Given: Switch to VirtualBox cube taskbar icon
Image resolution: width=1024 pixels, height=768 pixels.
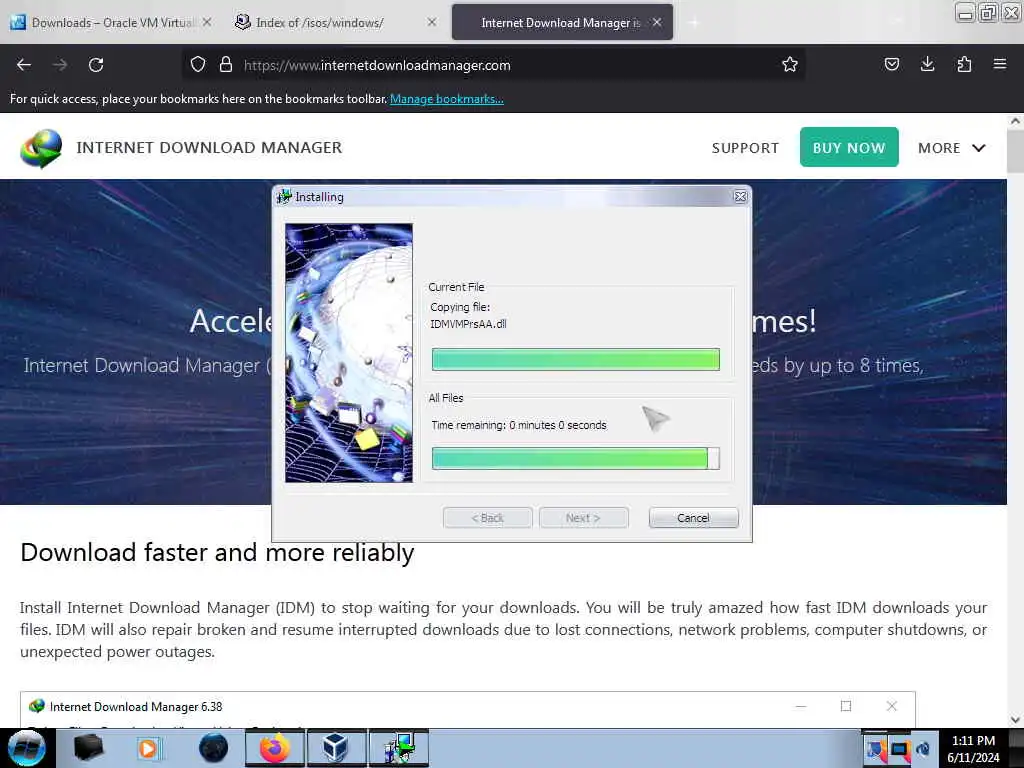Looking at the screenshot, I should [335, 748].
